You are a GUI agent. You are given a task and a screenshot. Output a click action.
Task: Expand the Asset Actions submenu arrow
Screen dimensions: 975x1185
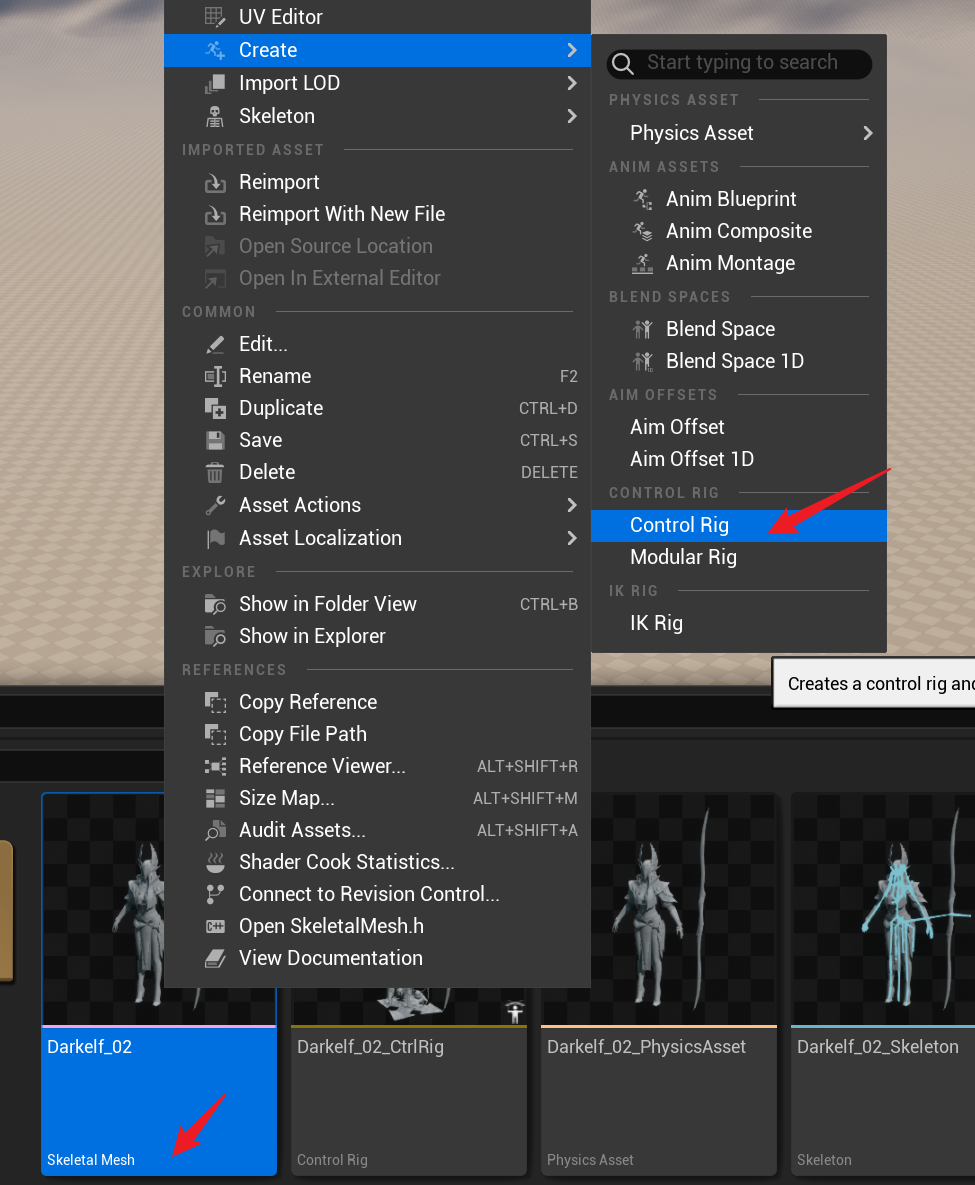pyautogui.click(x=572, y=505)
